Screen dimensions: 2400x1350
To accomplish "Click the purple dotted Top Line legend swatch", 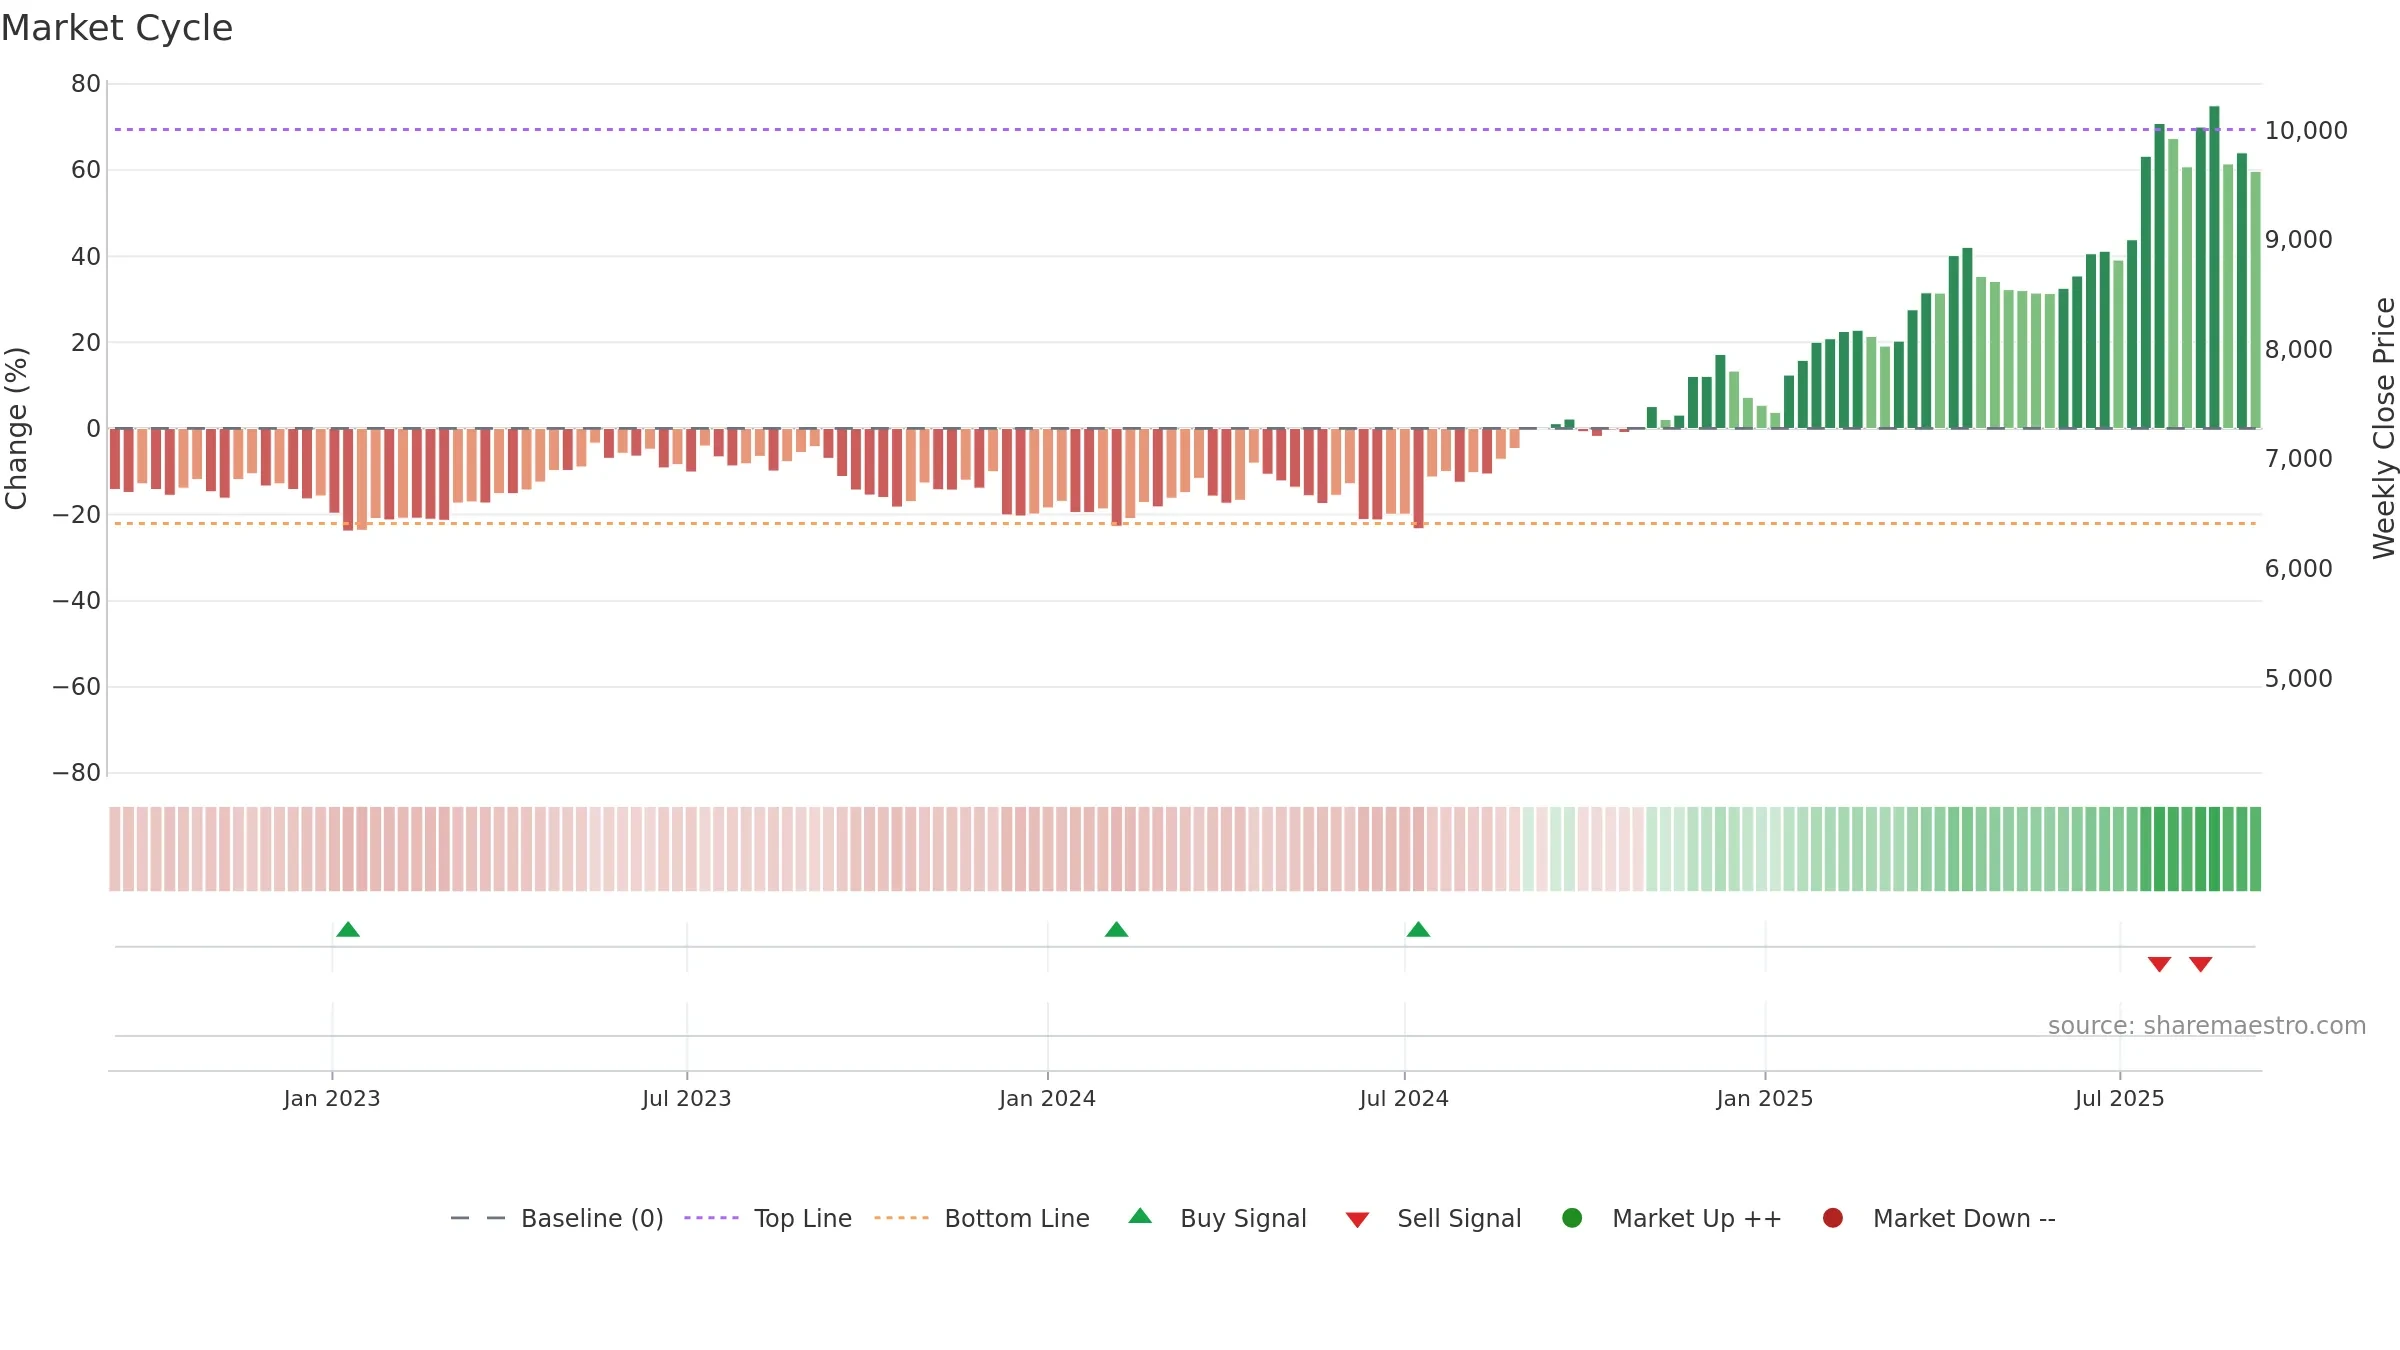I will tap(711, 1218).
